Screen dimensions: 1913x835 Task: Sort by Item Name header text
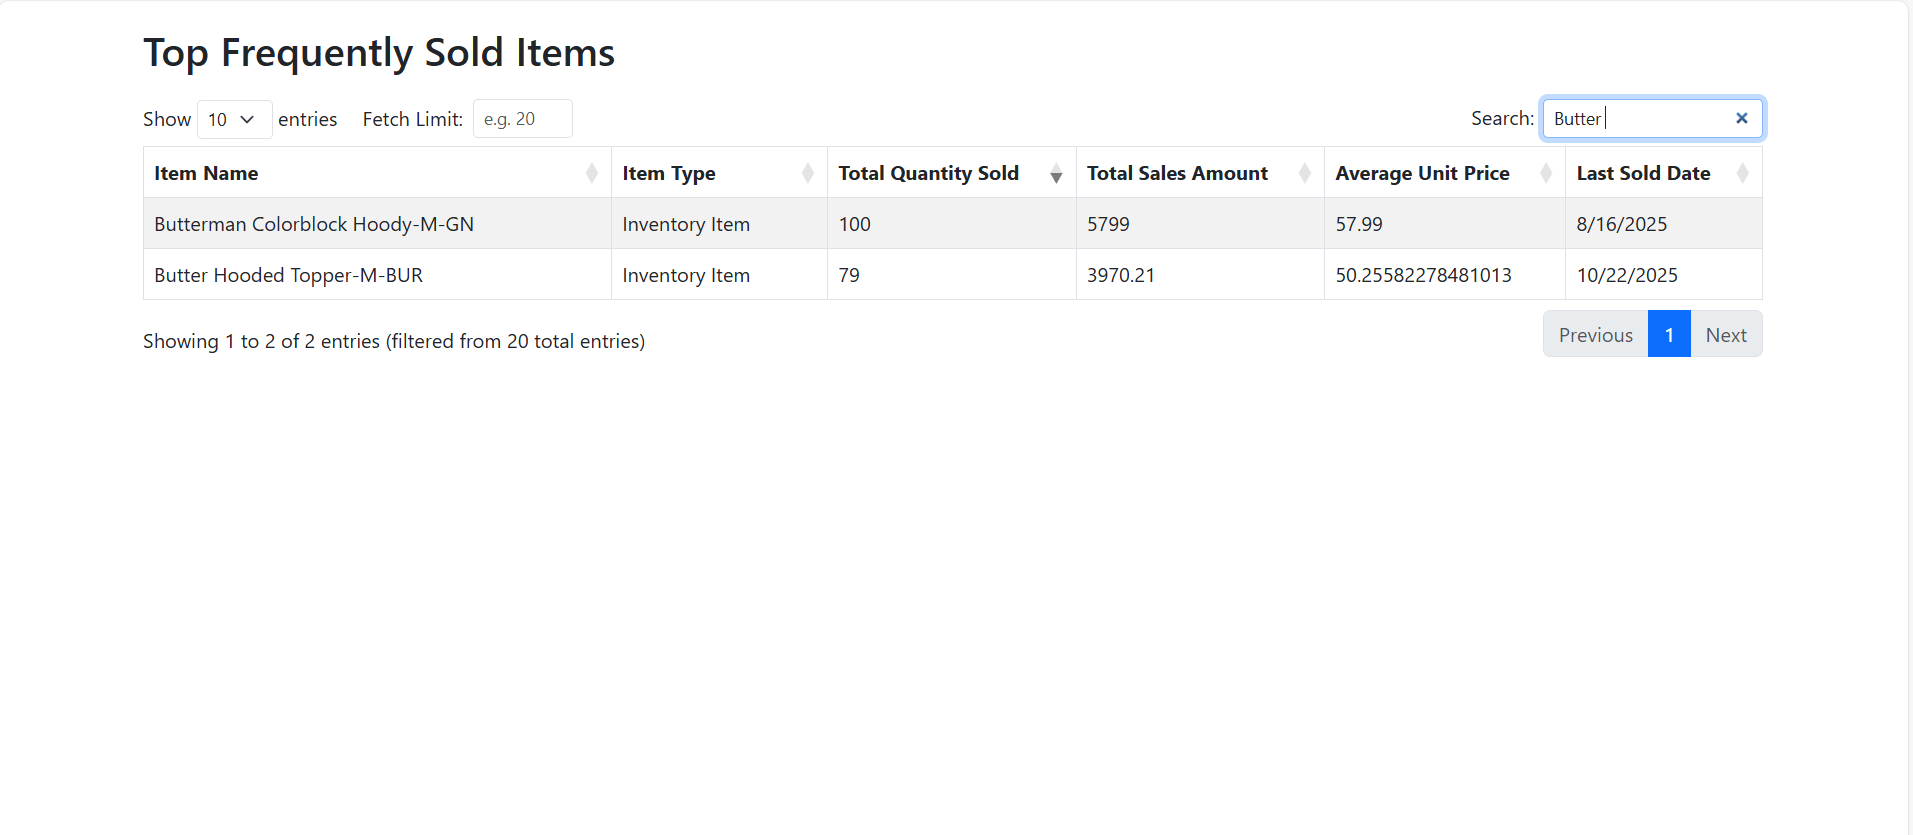click(x=206, y=173)
